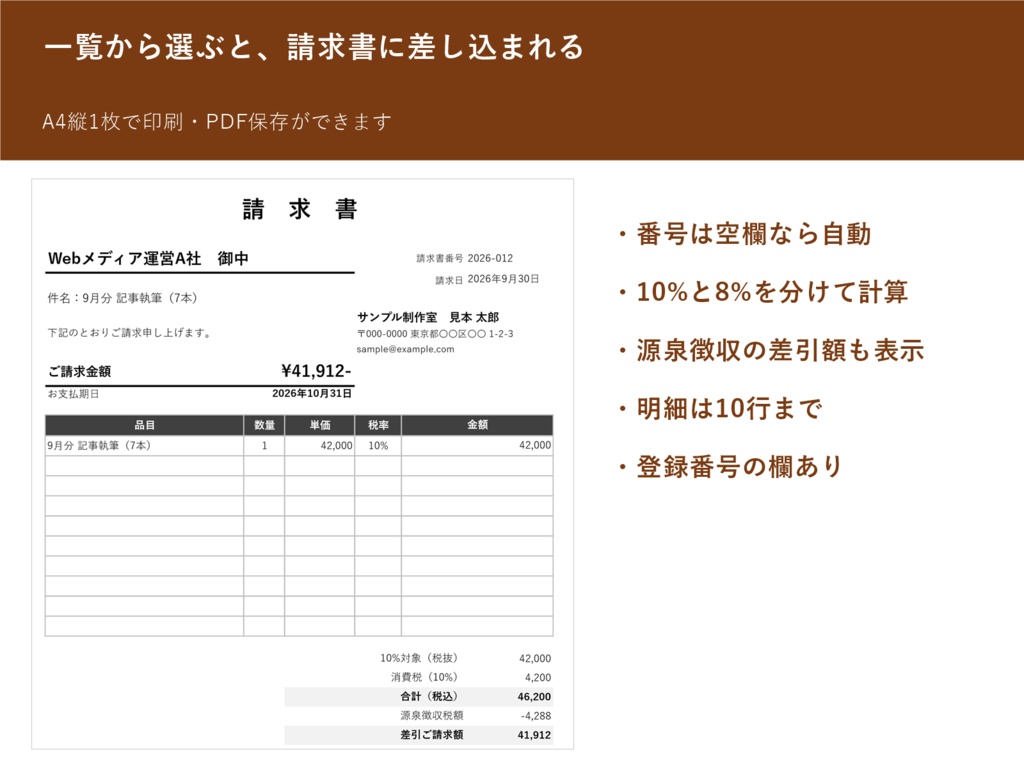This screenshot has width=1024, height=768.
Task: Click the net amount 41,912 in totals
Action: [534, 735]
